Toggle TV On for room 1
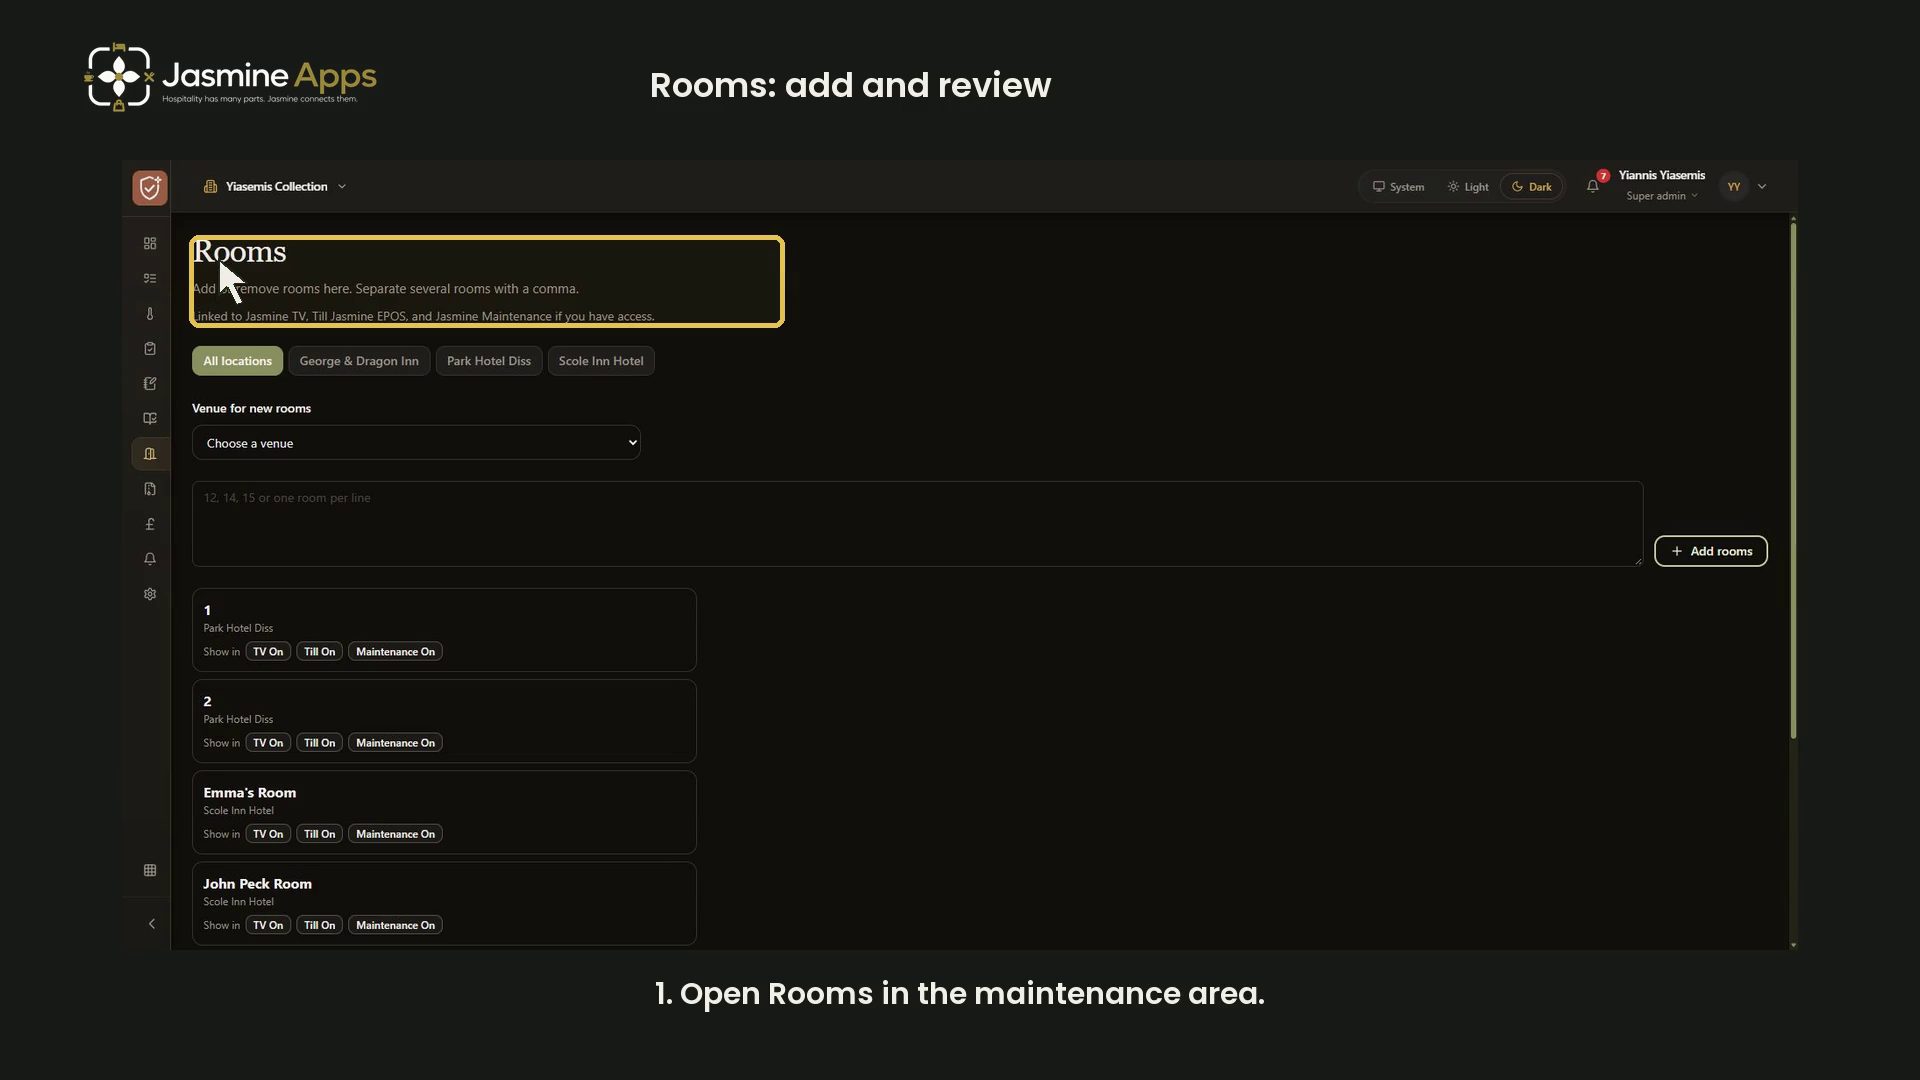The width and height of the screenshot is (1920, 1080). (x=268, y=651)
